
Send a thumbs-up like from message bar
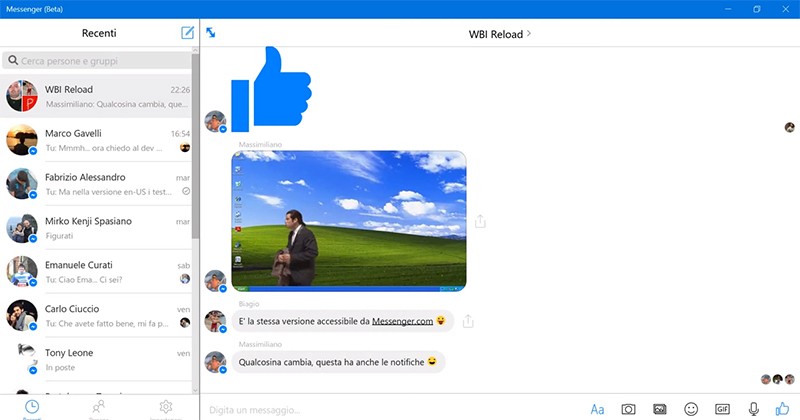[782, 408]
